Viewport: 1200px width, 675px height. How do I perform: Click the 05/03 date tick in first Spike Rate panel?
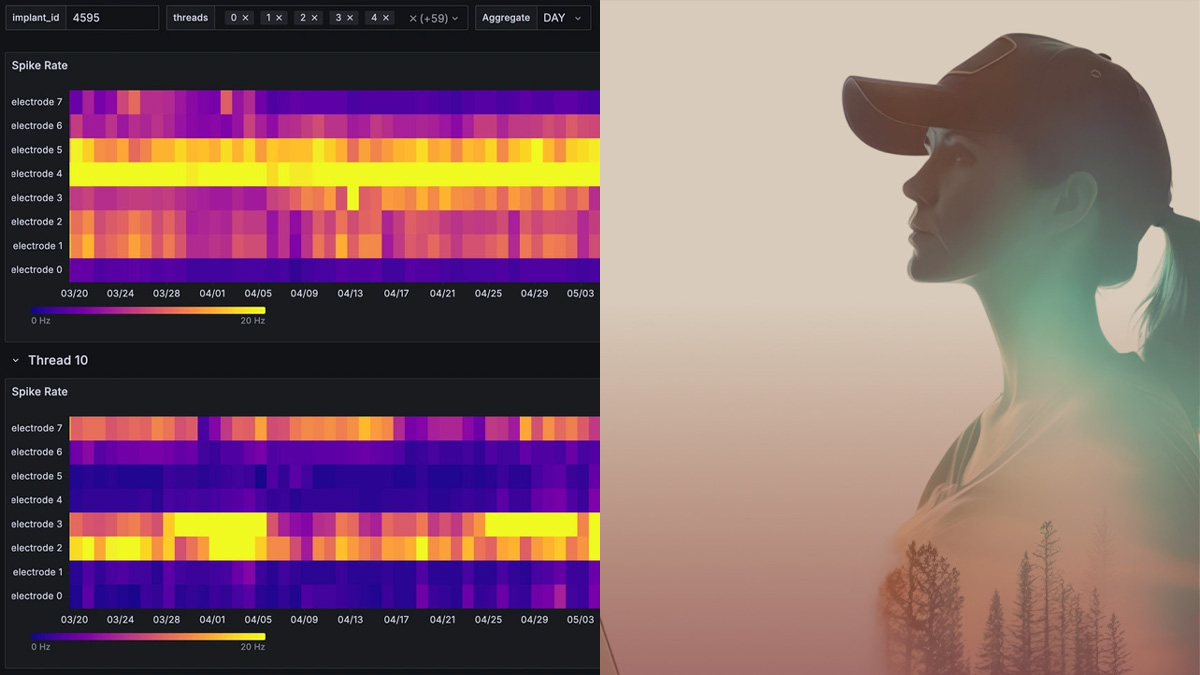coord(580,294)
